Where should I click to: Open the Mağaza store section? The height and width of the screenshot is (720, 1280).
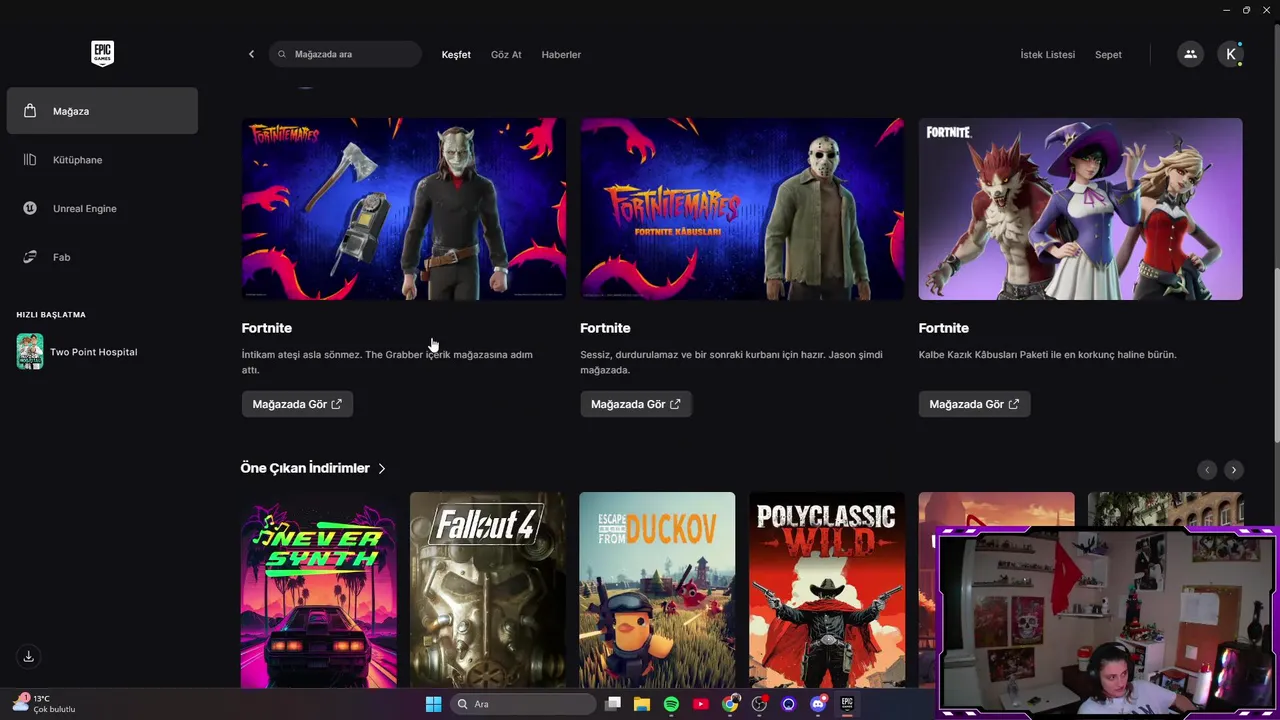coord(102,111)
